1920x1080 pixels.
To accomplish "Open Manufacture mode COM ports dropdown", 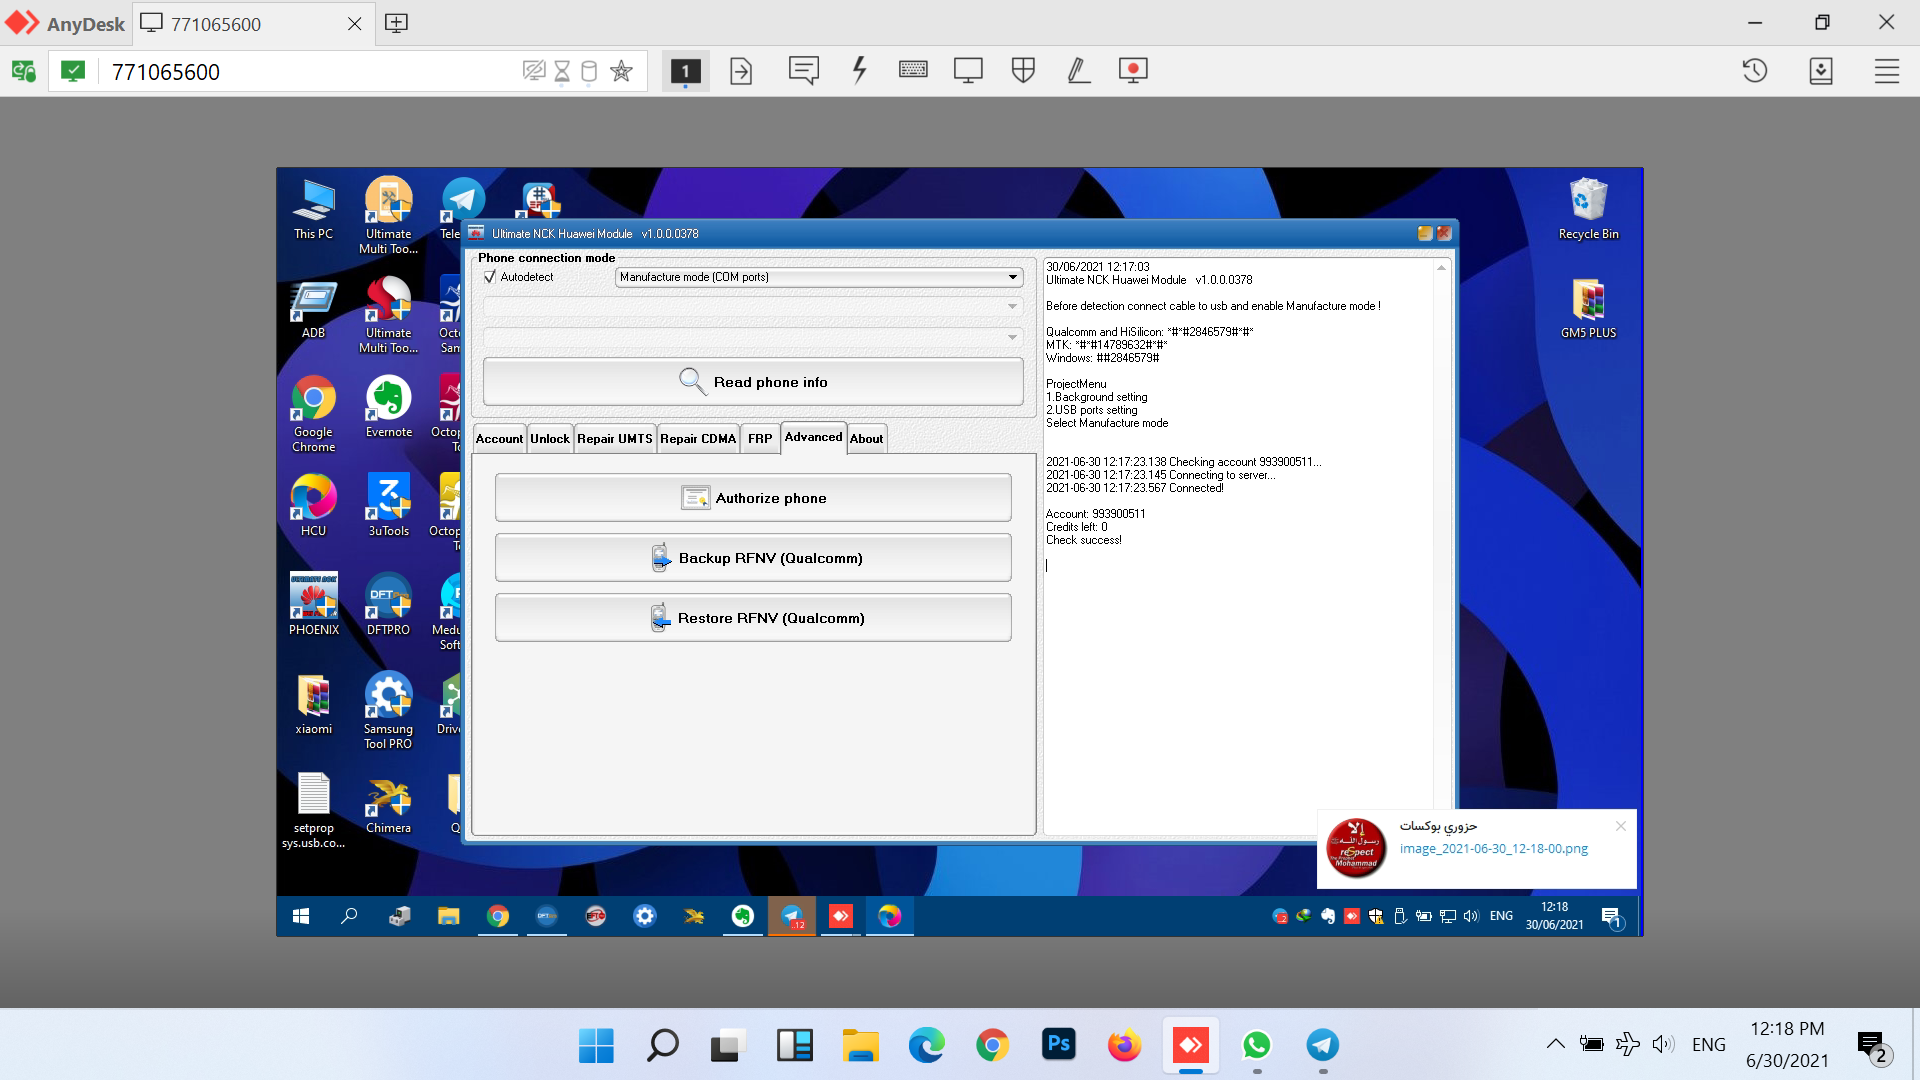I will tap(818, 277).
